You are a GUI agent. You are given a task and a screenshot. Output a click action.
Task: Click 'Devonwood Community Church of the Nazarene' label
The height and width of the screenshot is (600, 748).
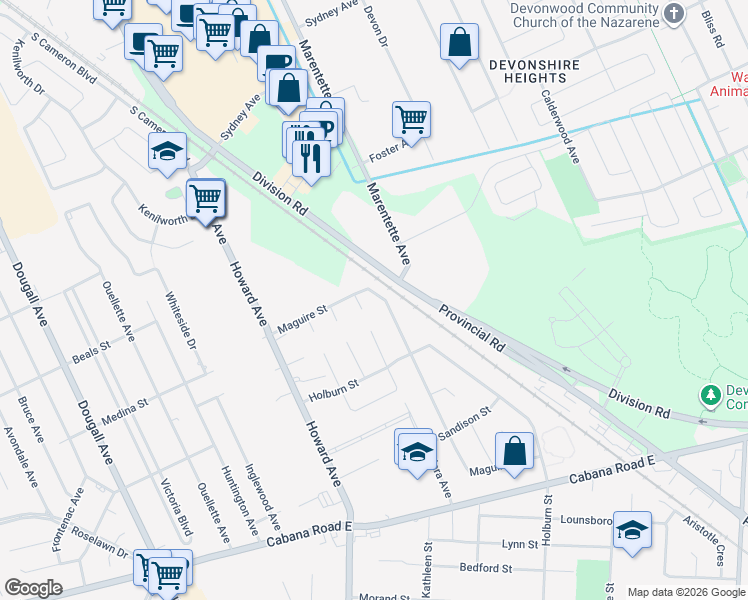(586, 15)
